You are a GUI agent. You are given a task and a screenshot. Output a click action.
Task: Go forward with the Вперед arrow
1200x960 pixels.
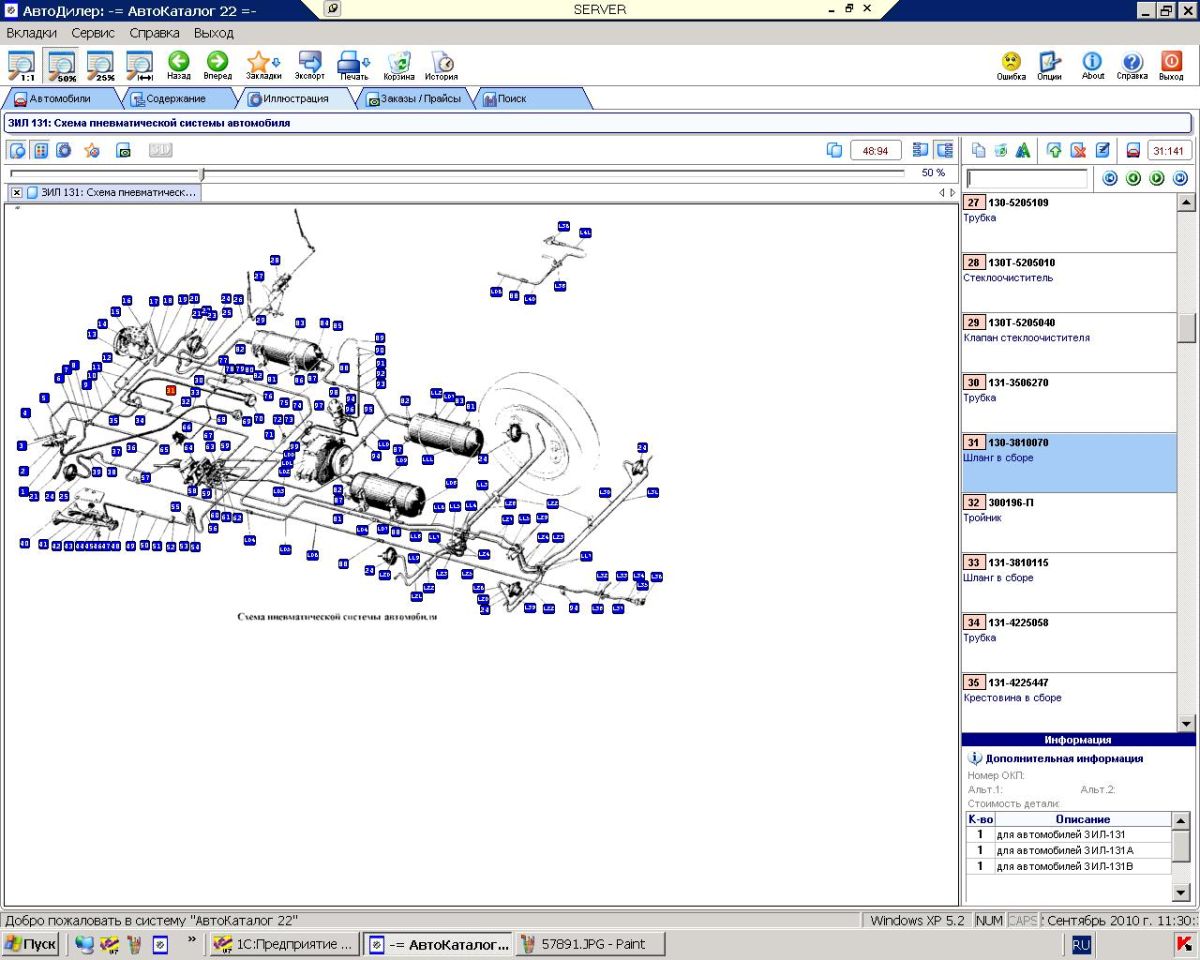(217, 66)
